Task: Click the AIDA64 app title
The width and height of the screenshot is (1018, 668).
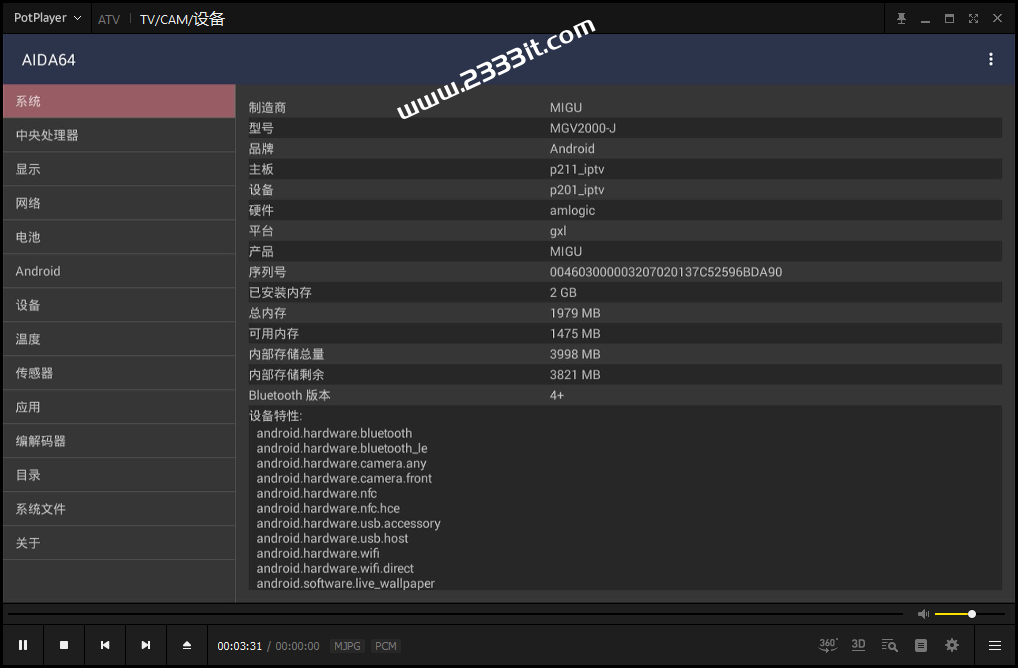Action: [49, 60]
